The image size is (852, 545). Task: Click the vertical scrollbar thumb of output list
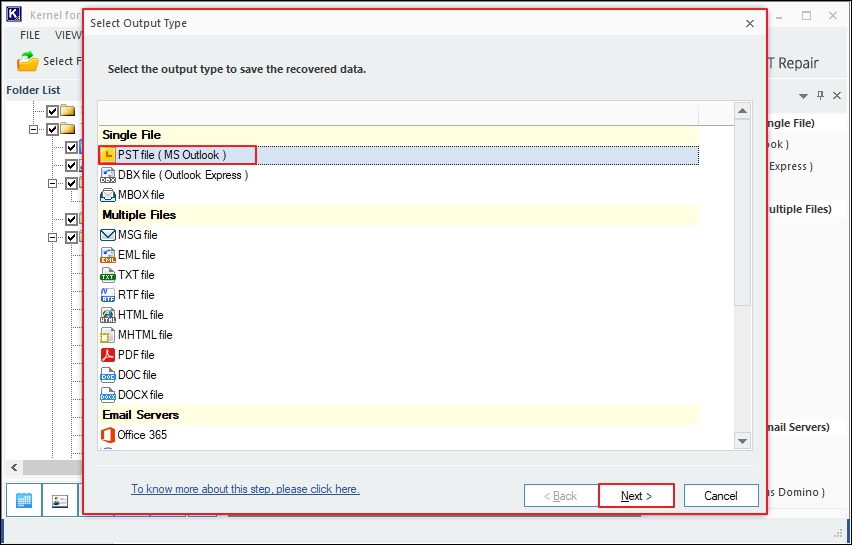(x=742, y=212)
